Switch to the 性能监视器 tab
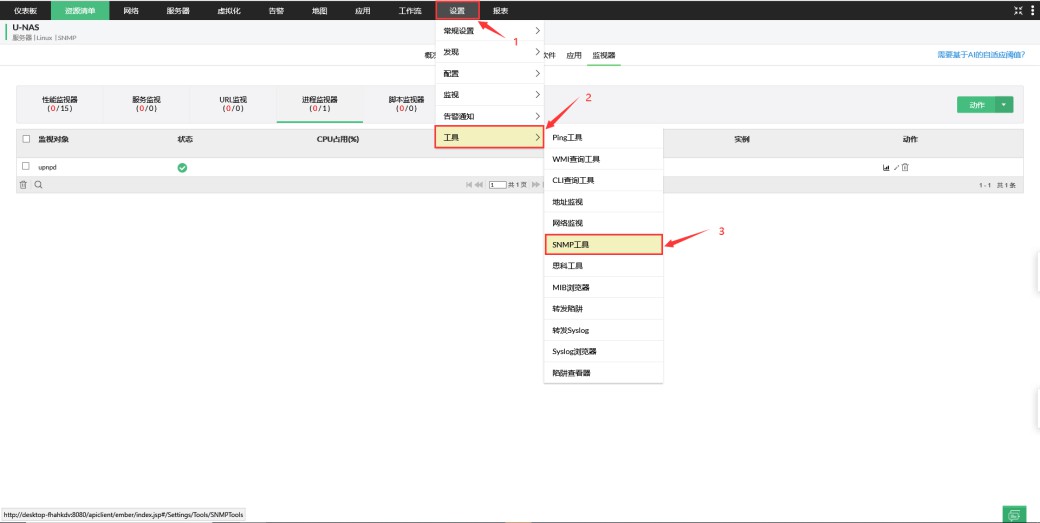 59,104
